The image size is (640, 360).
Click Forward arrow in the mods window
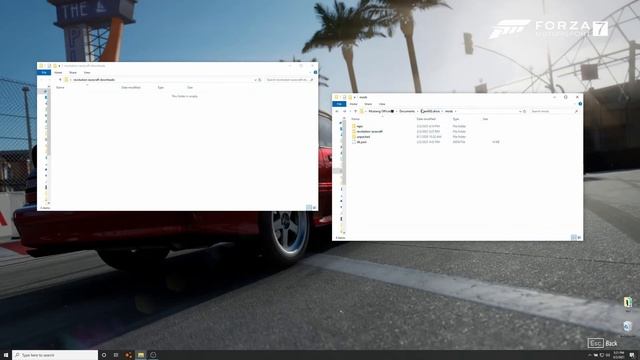pos(344,111)
